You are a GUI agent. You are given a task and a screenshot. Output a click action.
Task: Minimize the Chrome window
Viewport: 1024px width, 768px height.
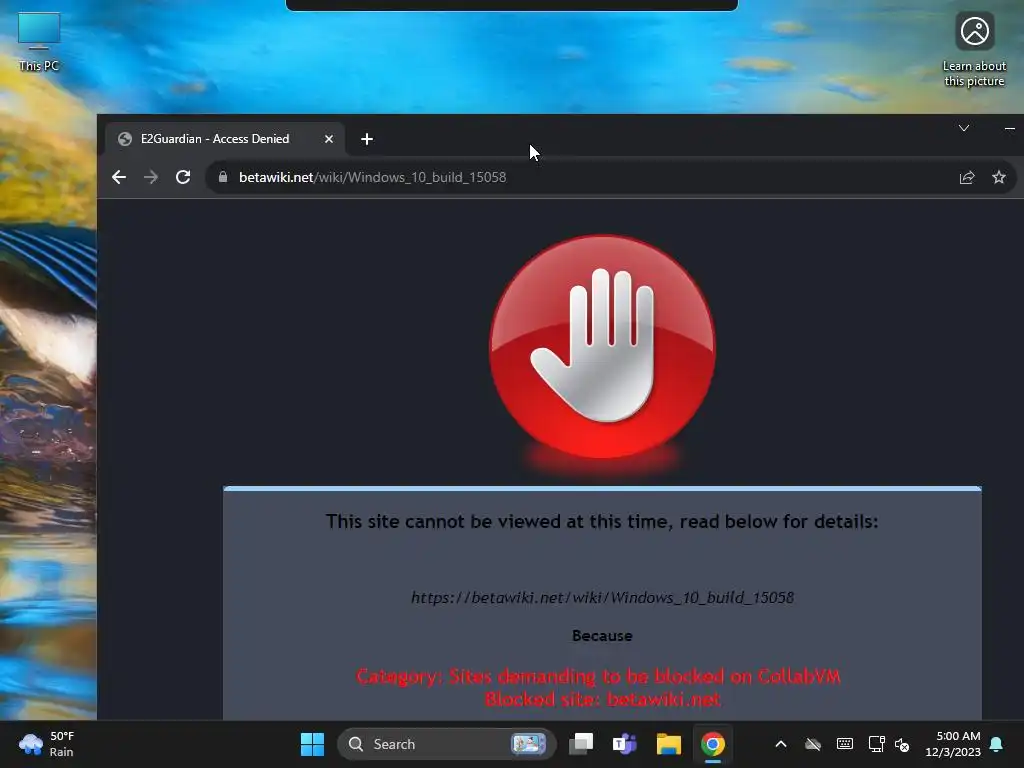coord(1010,129)
